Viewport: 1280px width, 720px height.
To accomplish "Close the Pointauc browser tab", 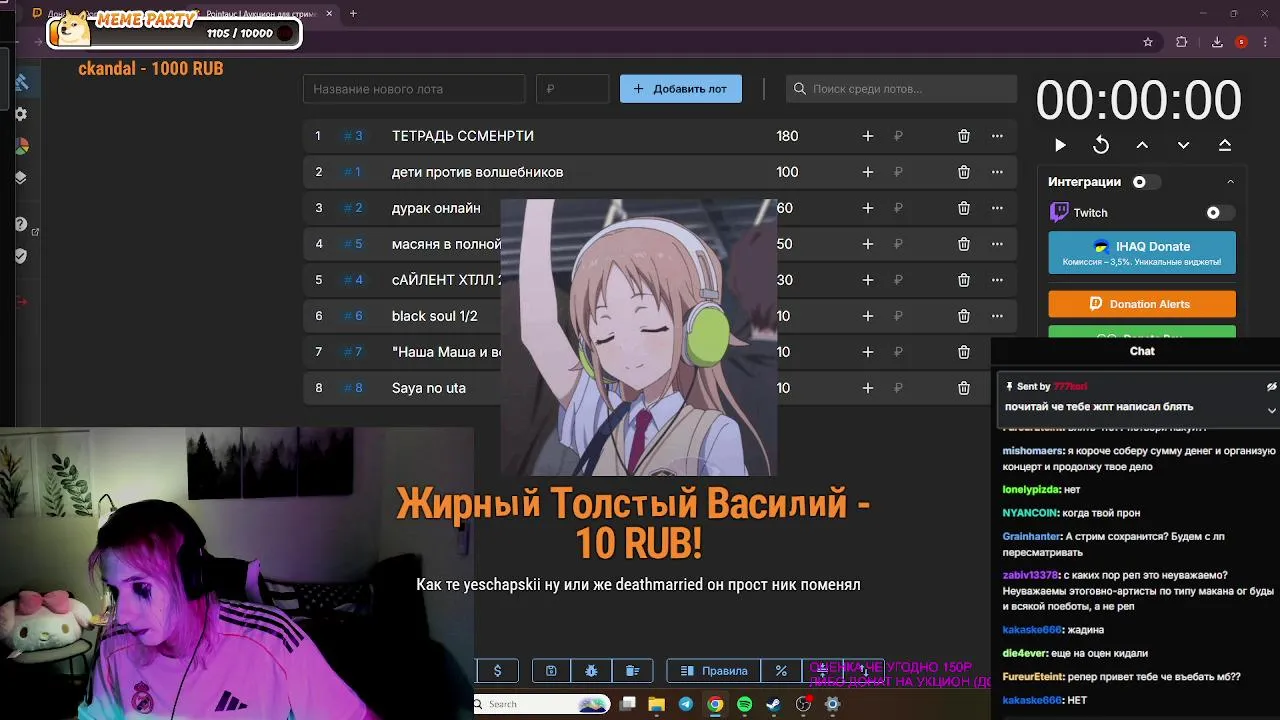I will (x=329, y=14).
